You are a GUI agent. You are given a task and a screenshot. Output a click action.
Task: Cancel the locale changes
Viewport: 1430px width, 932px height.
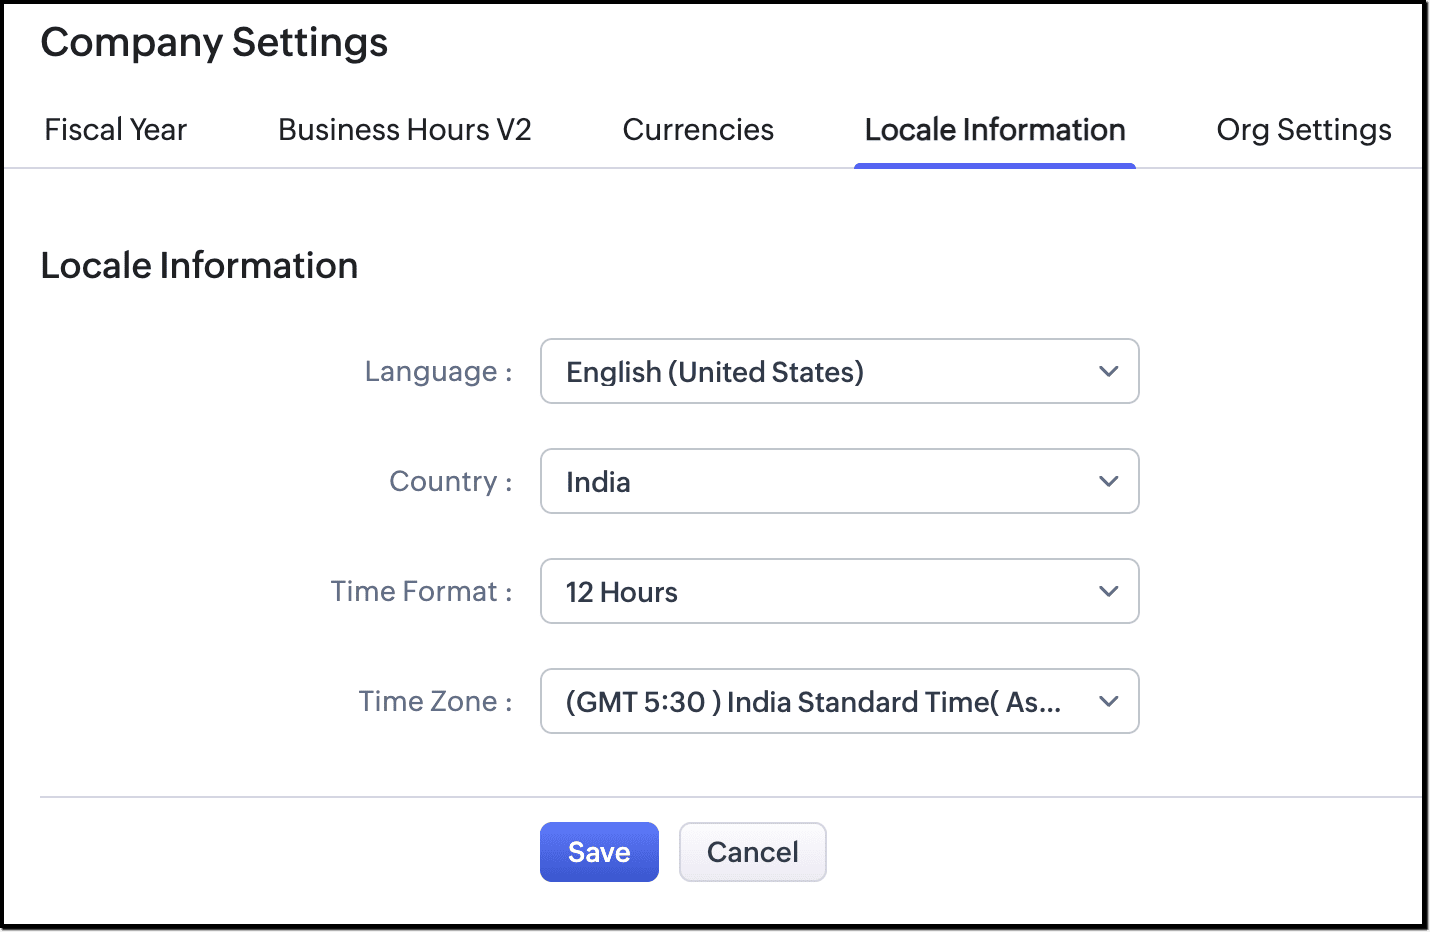pyautogui.click(x=753, y=852)
